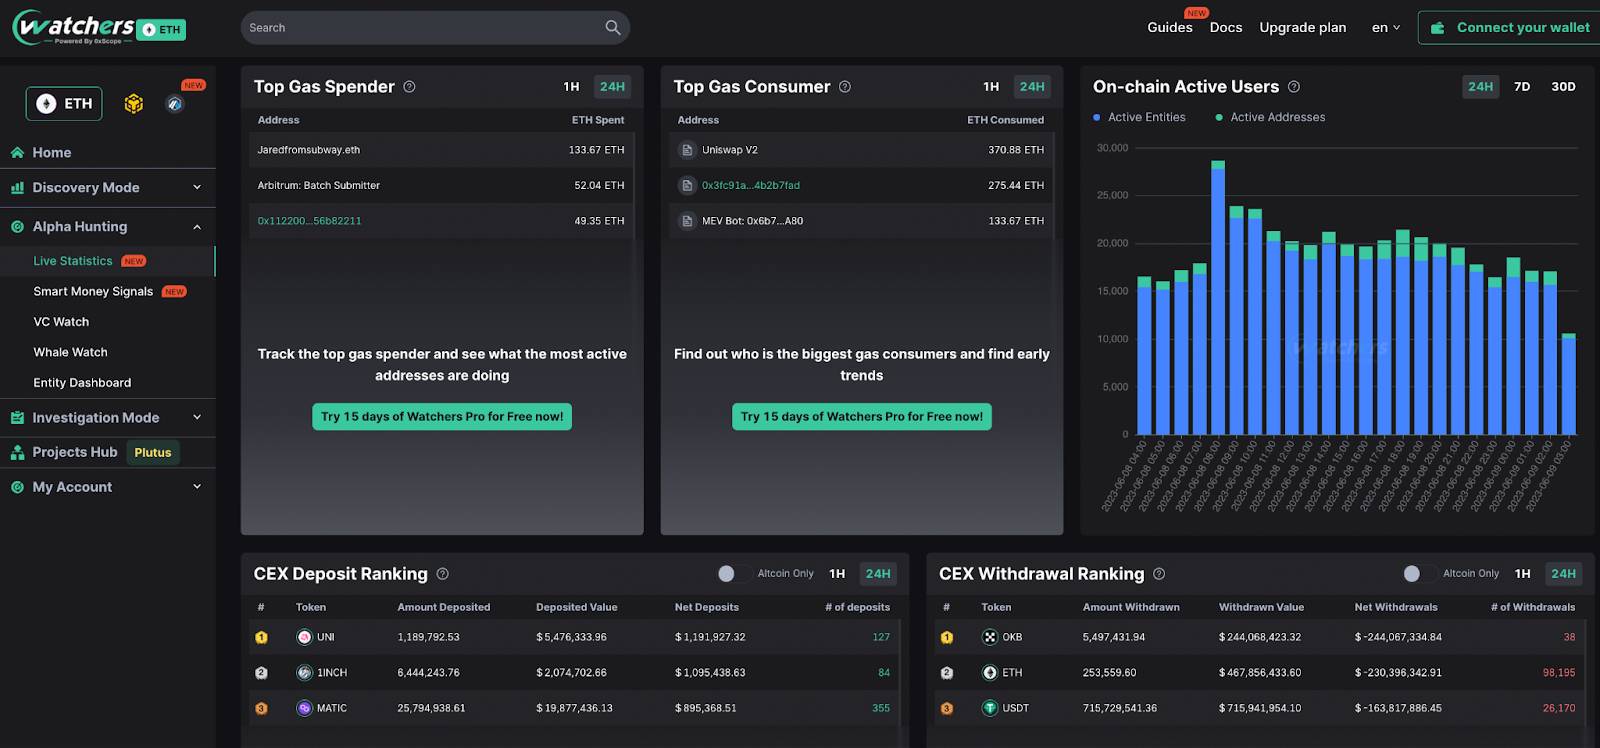Click the My Account icon
Viewport: 1600px width, 748px height.
[x=17, y=487]
